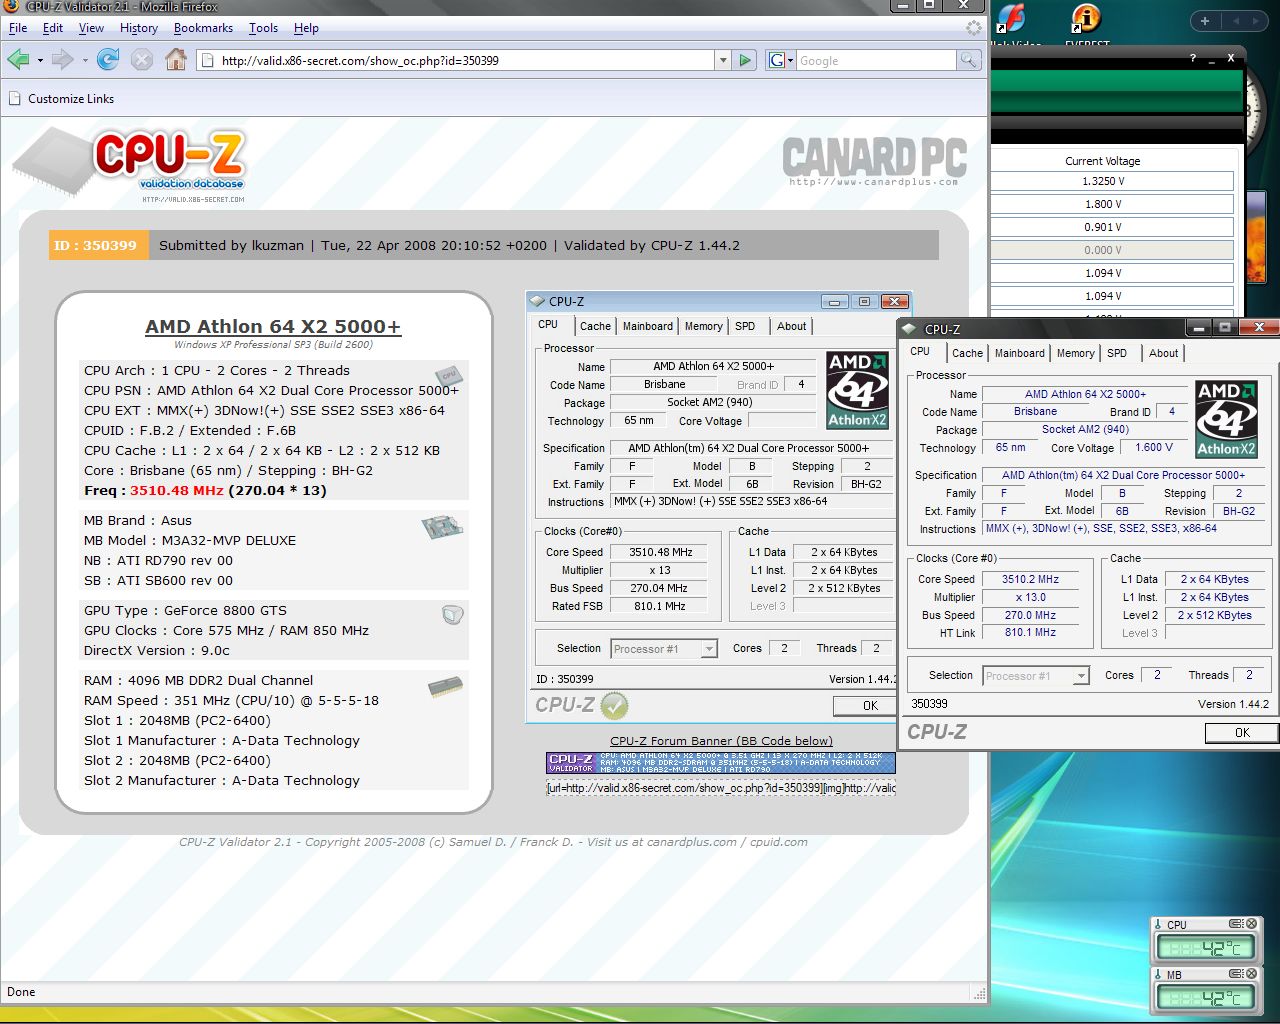Click the MB temperature widget magnet icon
The image size is (1280, 1024).
(1236, 973)
